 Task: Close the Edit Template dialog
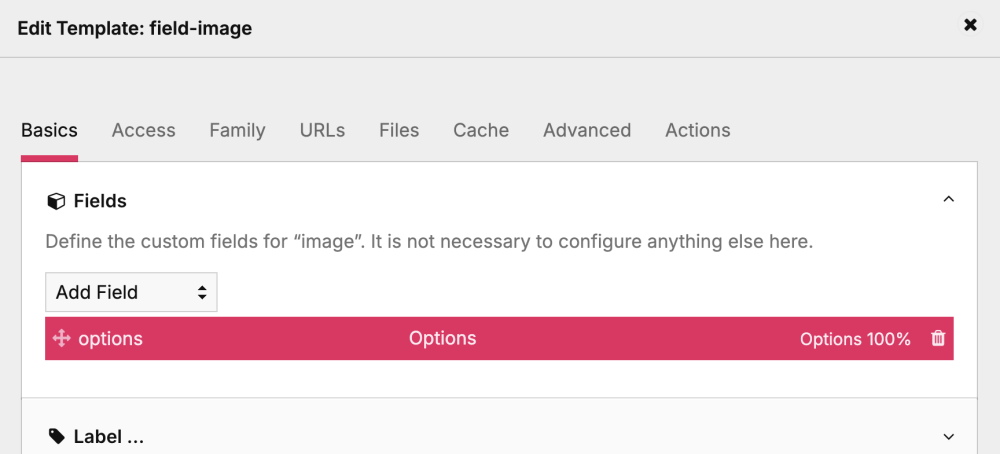pos(970,25)
